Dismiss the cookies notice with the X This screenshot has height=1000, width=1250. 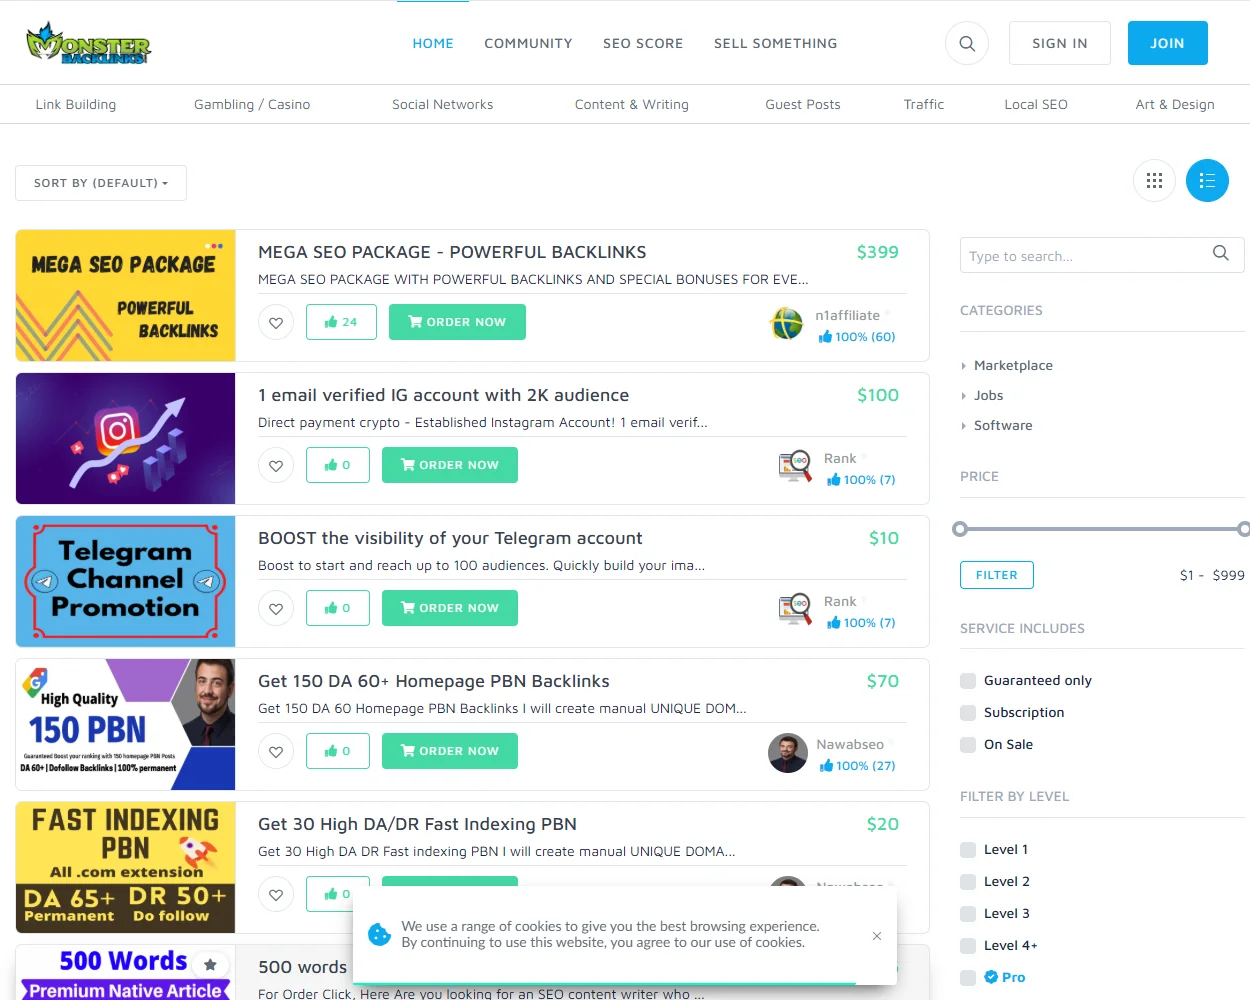[x=876, y=937]
